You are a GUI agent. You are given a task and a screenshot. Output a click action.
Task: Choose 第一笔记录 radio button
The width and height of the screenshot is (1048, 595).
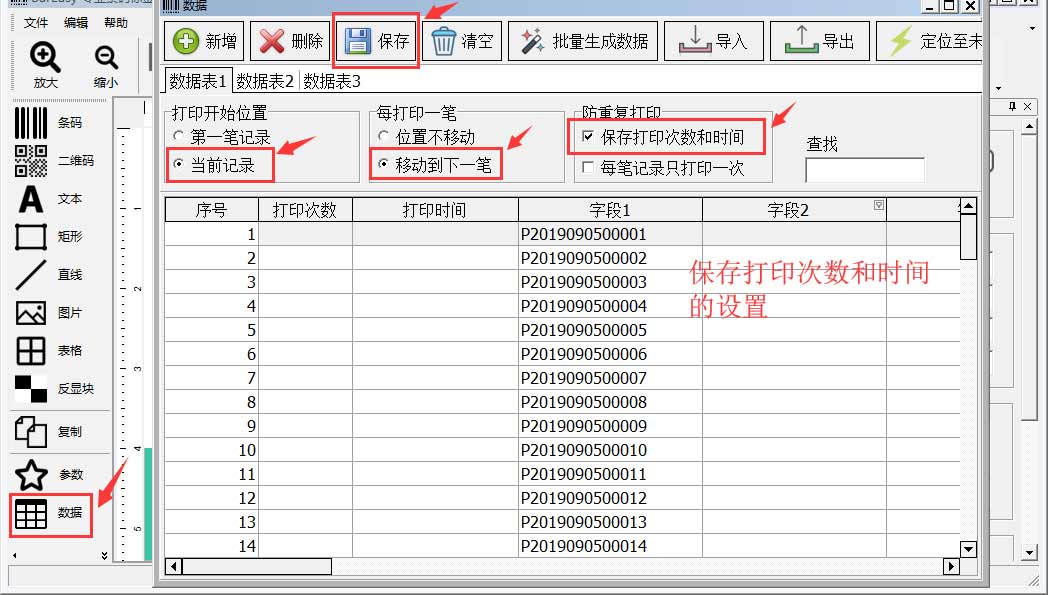click(179, 137)
